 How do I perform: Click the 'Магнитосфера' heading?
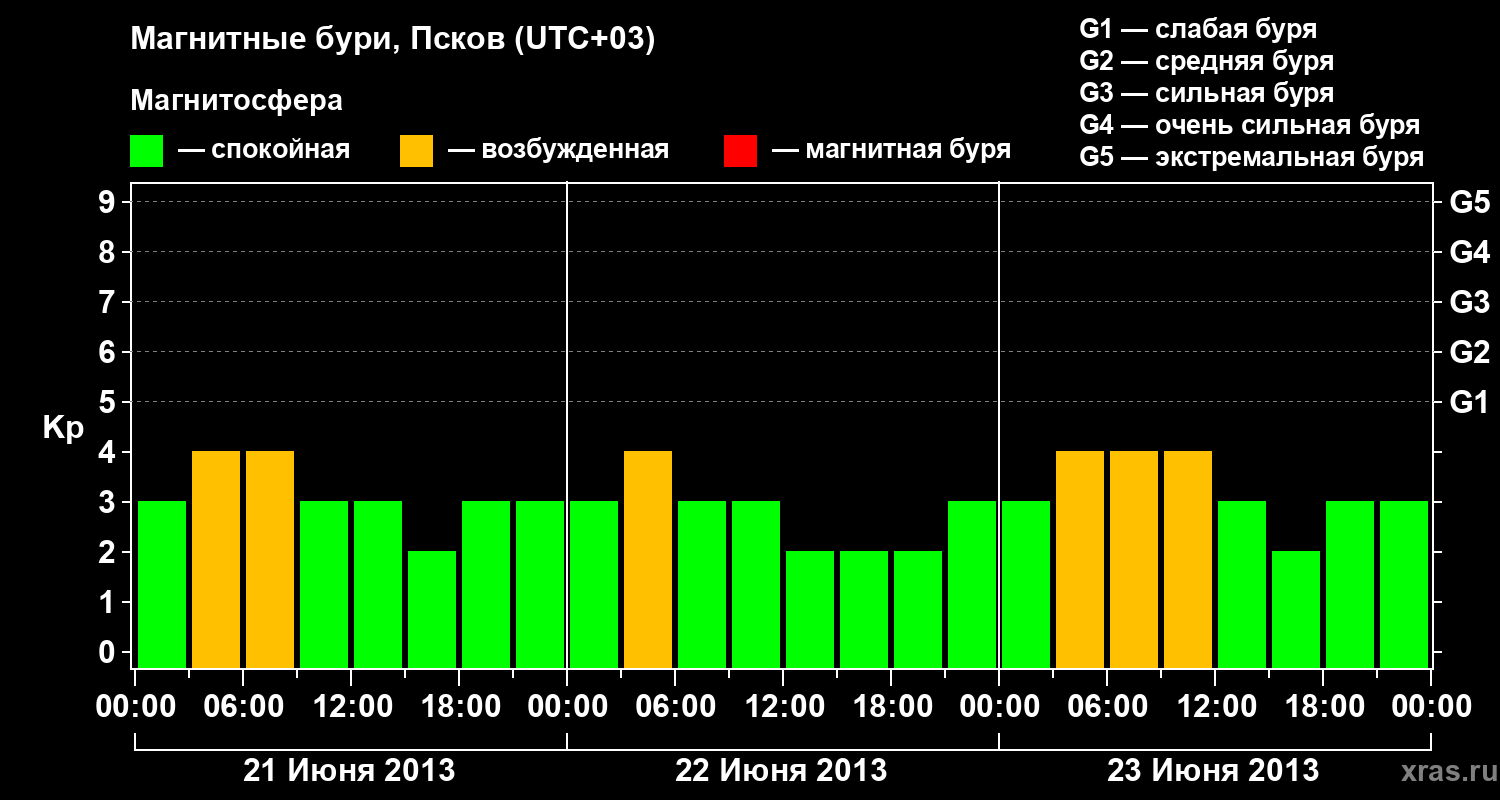pyautogui.click(x=237, y=101)
